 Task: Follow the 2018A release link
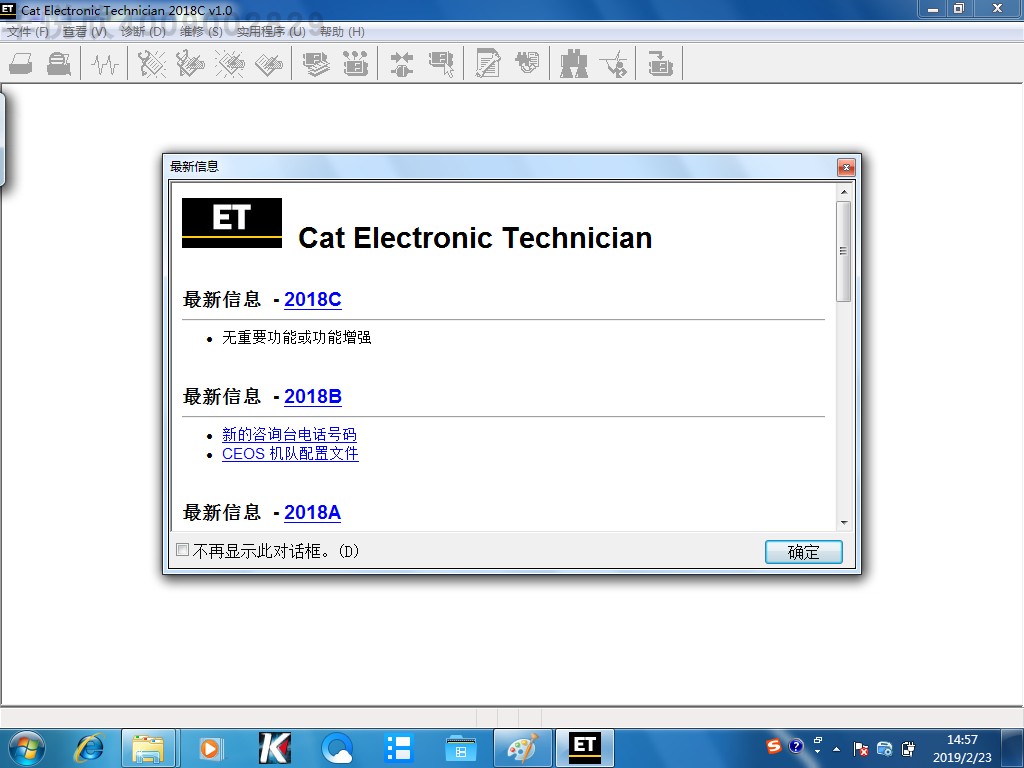(x=312, y=513)
